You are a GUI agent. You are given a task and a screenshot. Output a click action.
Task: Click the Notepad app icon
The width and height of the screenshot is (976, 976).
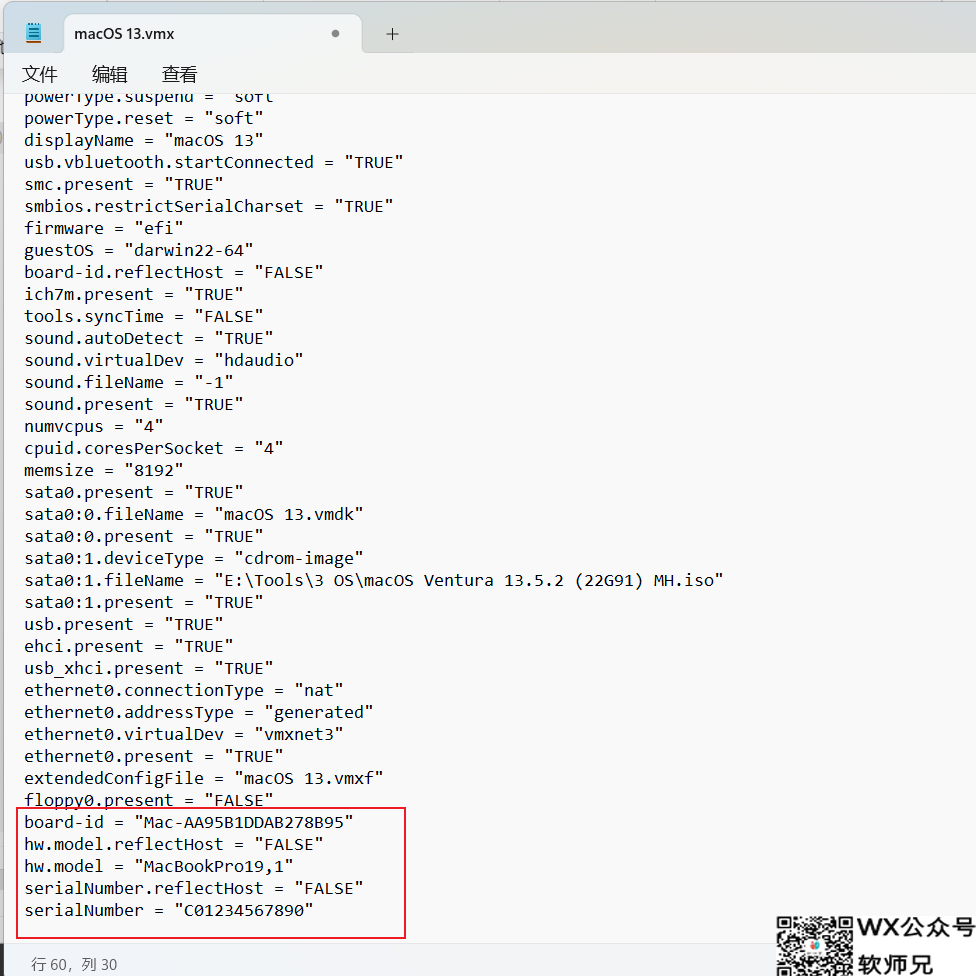coord(34,32)
